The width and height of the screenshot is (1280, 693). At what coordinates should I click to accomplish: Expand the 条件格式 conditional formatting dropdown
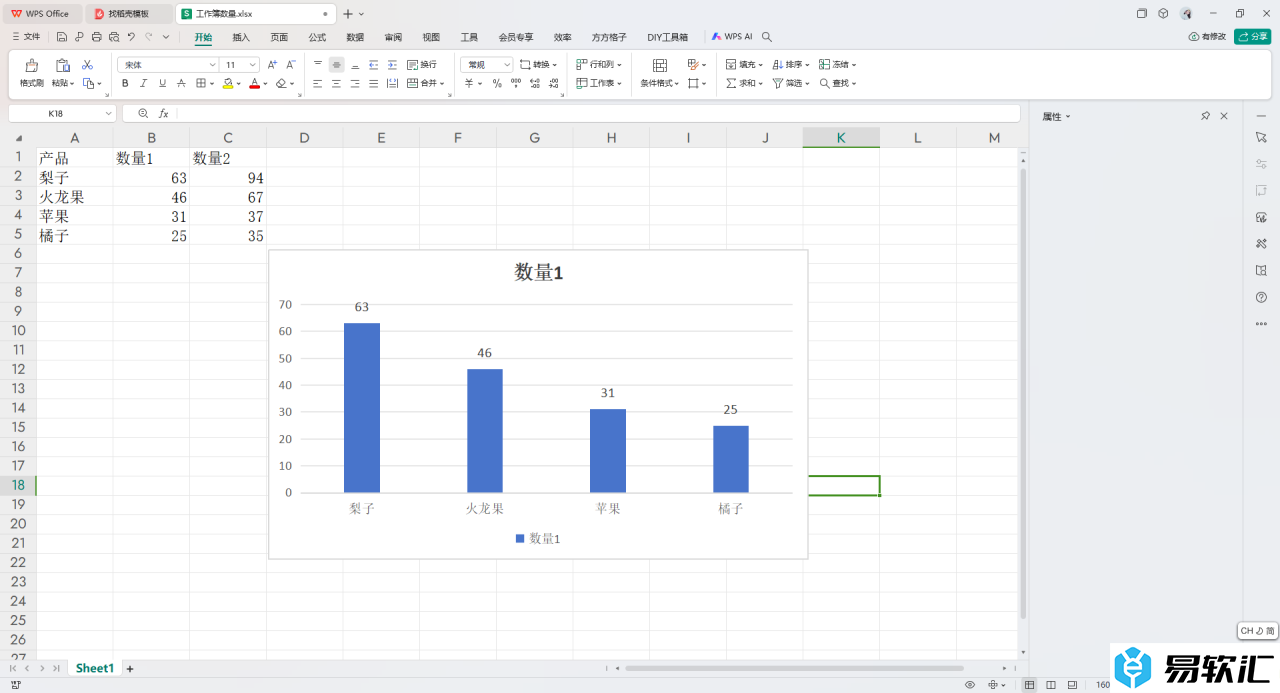pos(677,84)
